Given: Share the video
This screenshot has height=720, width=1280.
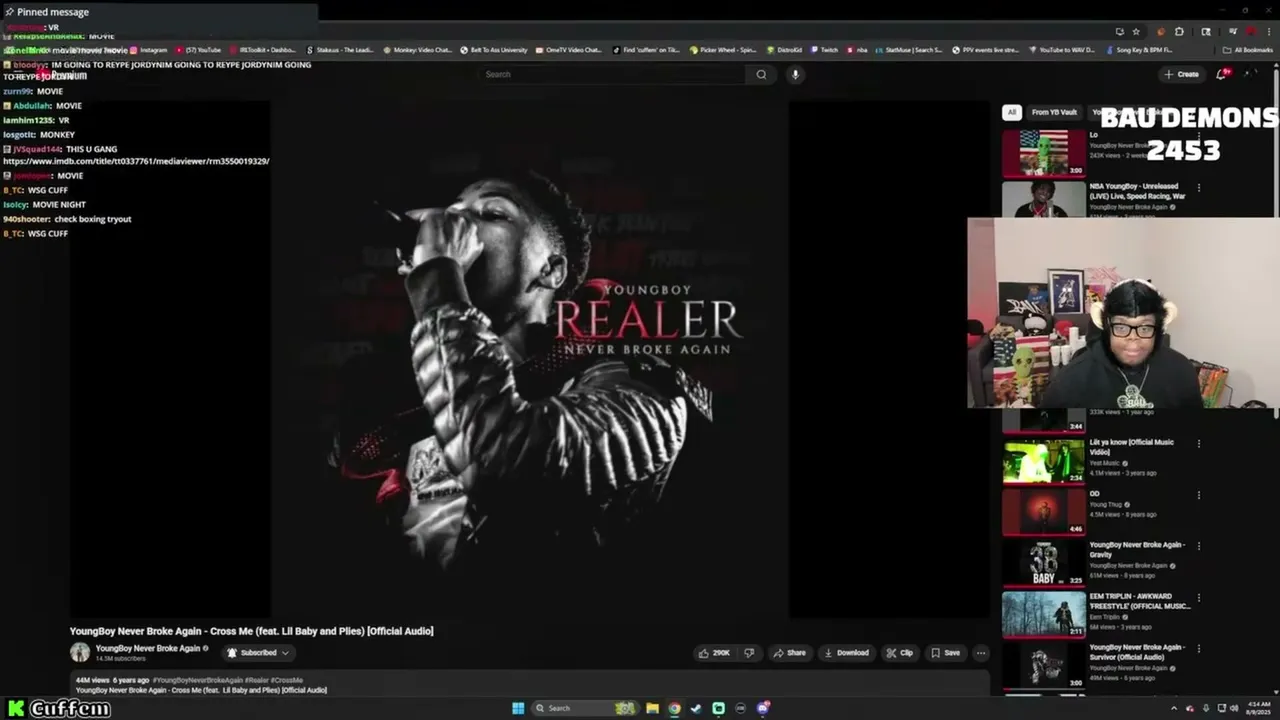Looking at the screenshot, I should [789, 653].
